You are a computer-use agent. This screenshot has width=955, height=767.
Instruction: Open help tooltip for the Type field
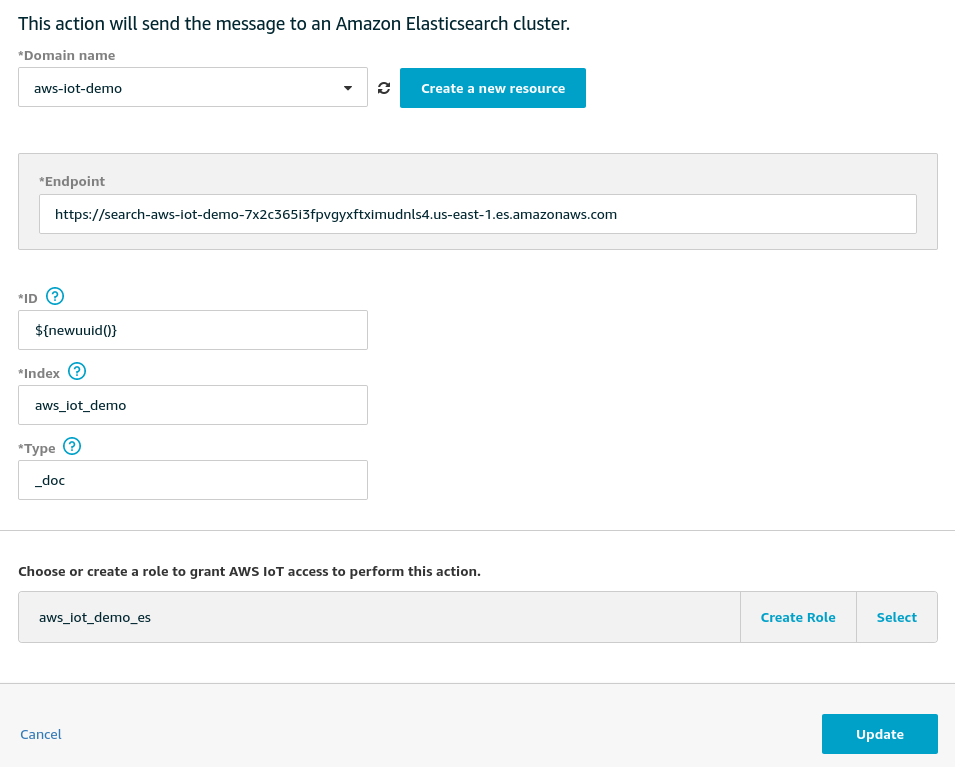pos(72,446)
